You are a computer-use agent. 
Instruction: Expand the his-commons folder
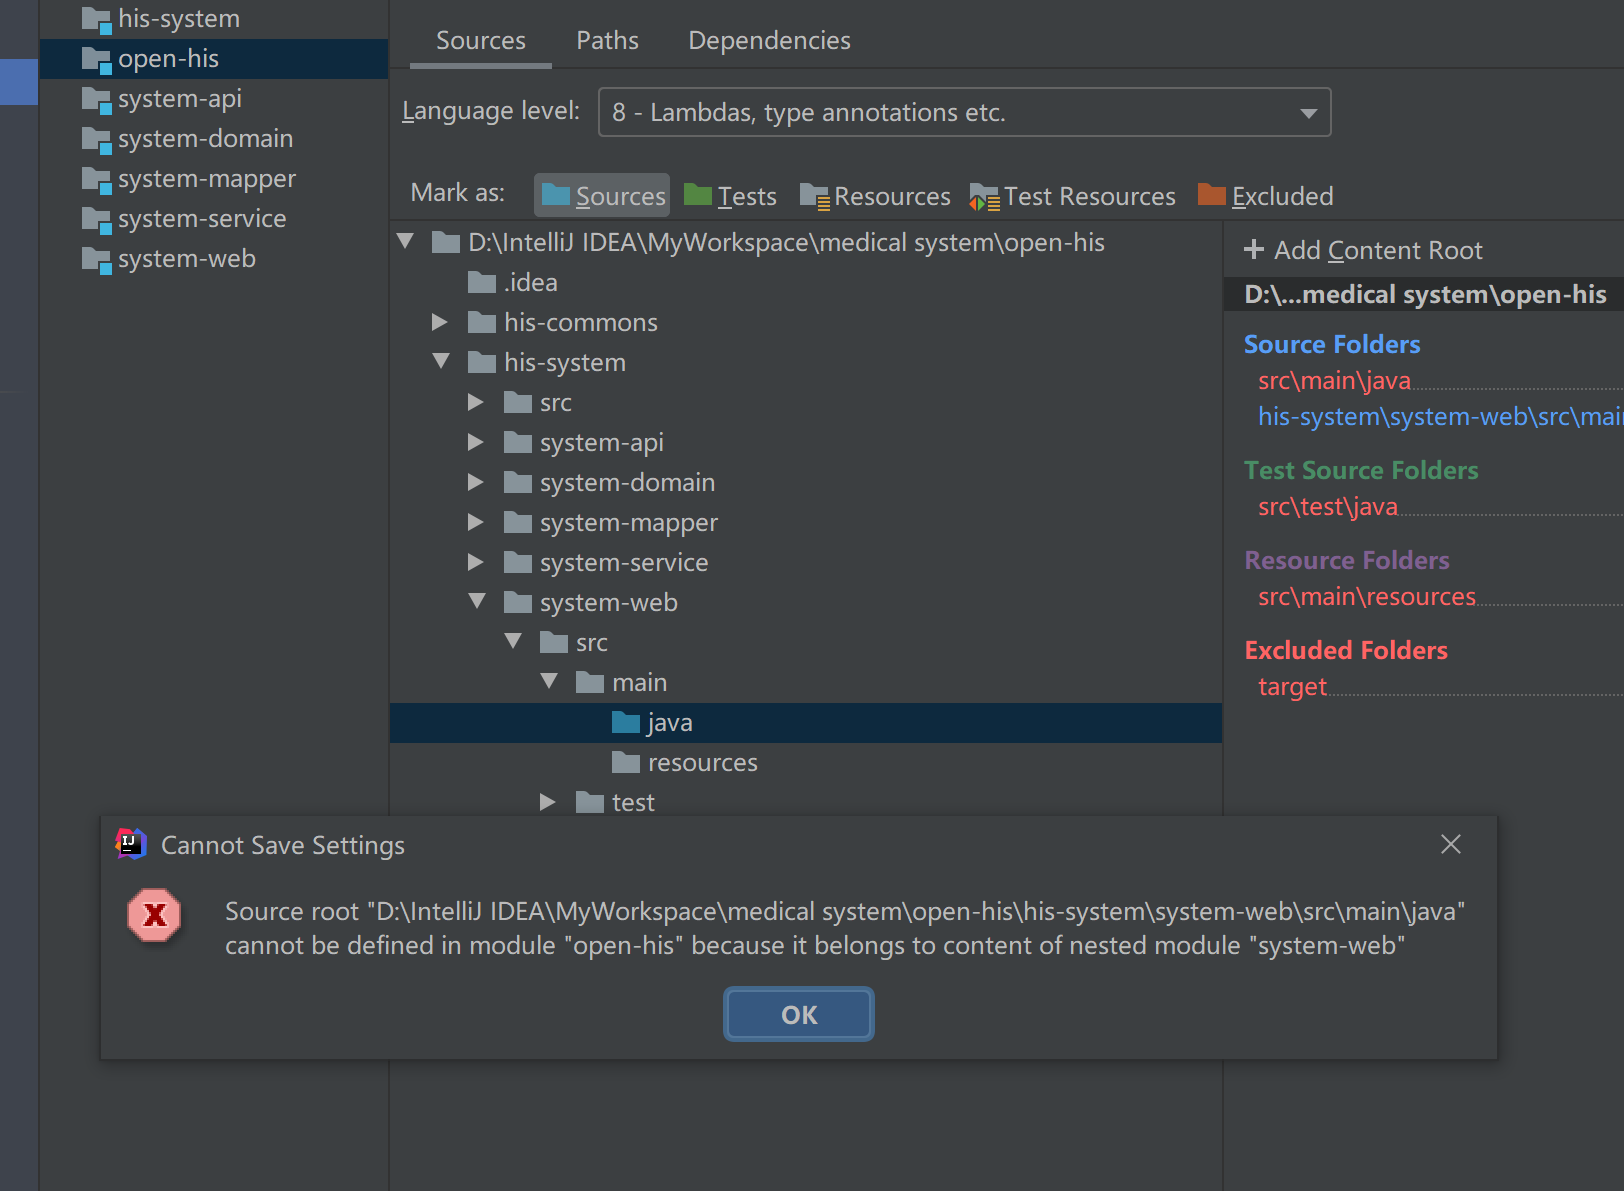pyautogui.click(x=440, y=322)
